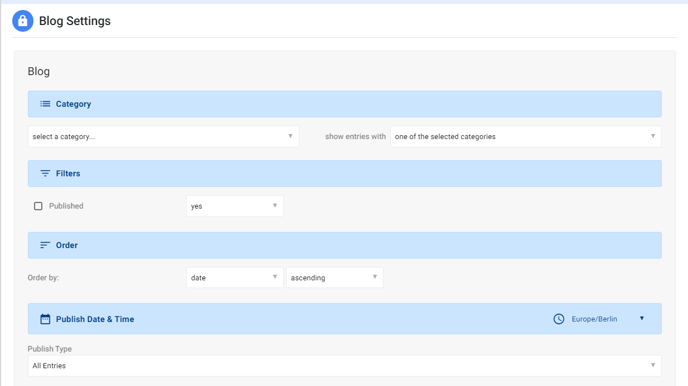Click the clock icon beside Europe/Berlin
Image resolution: width=688 pixels, height=386 pixels.
559,319
